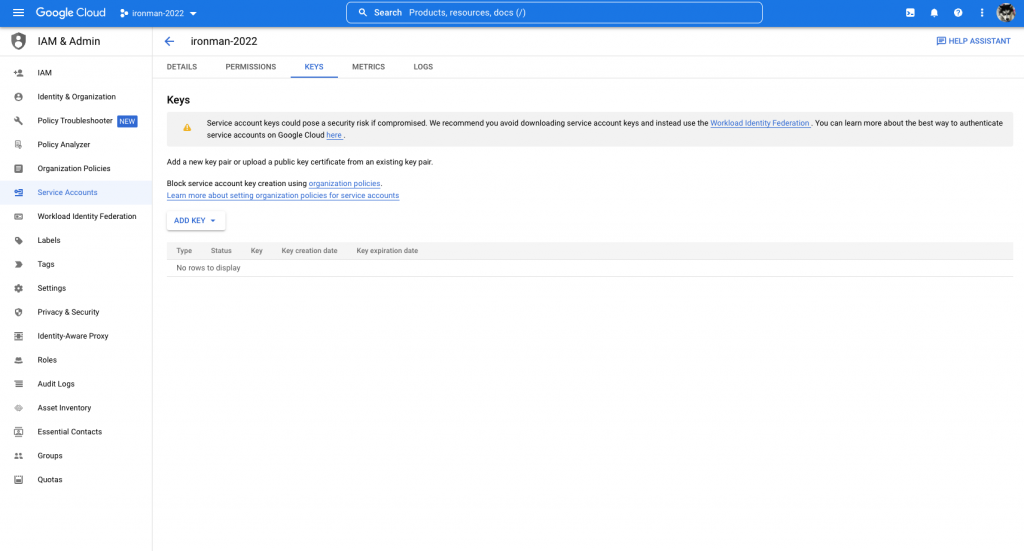Click the Identity & Organization icon
1024x551 pixels.
pyautogui.click(x=18, y=97)
